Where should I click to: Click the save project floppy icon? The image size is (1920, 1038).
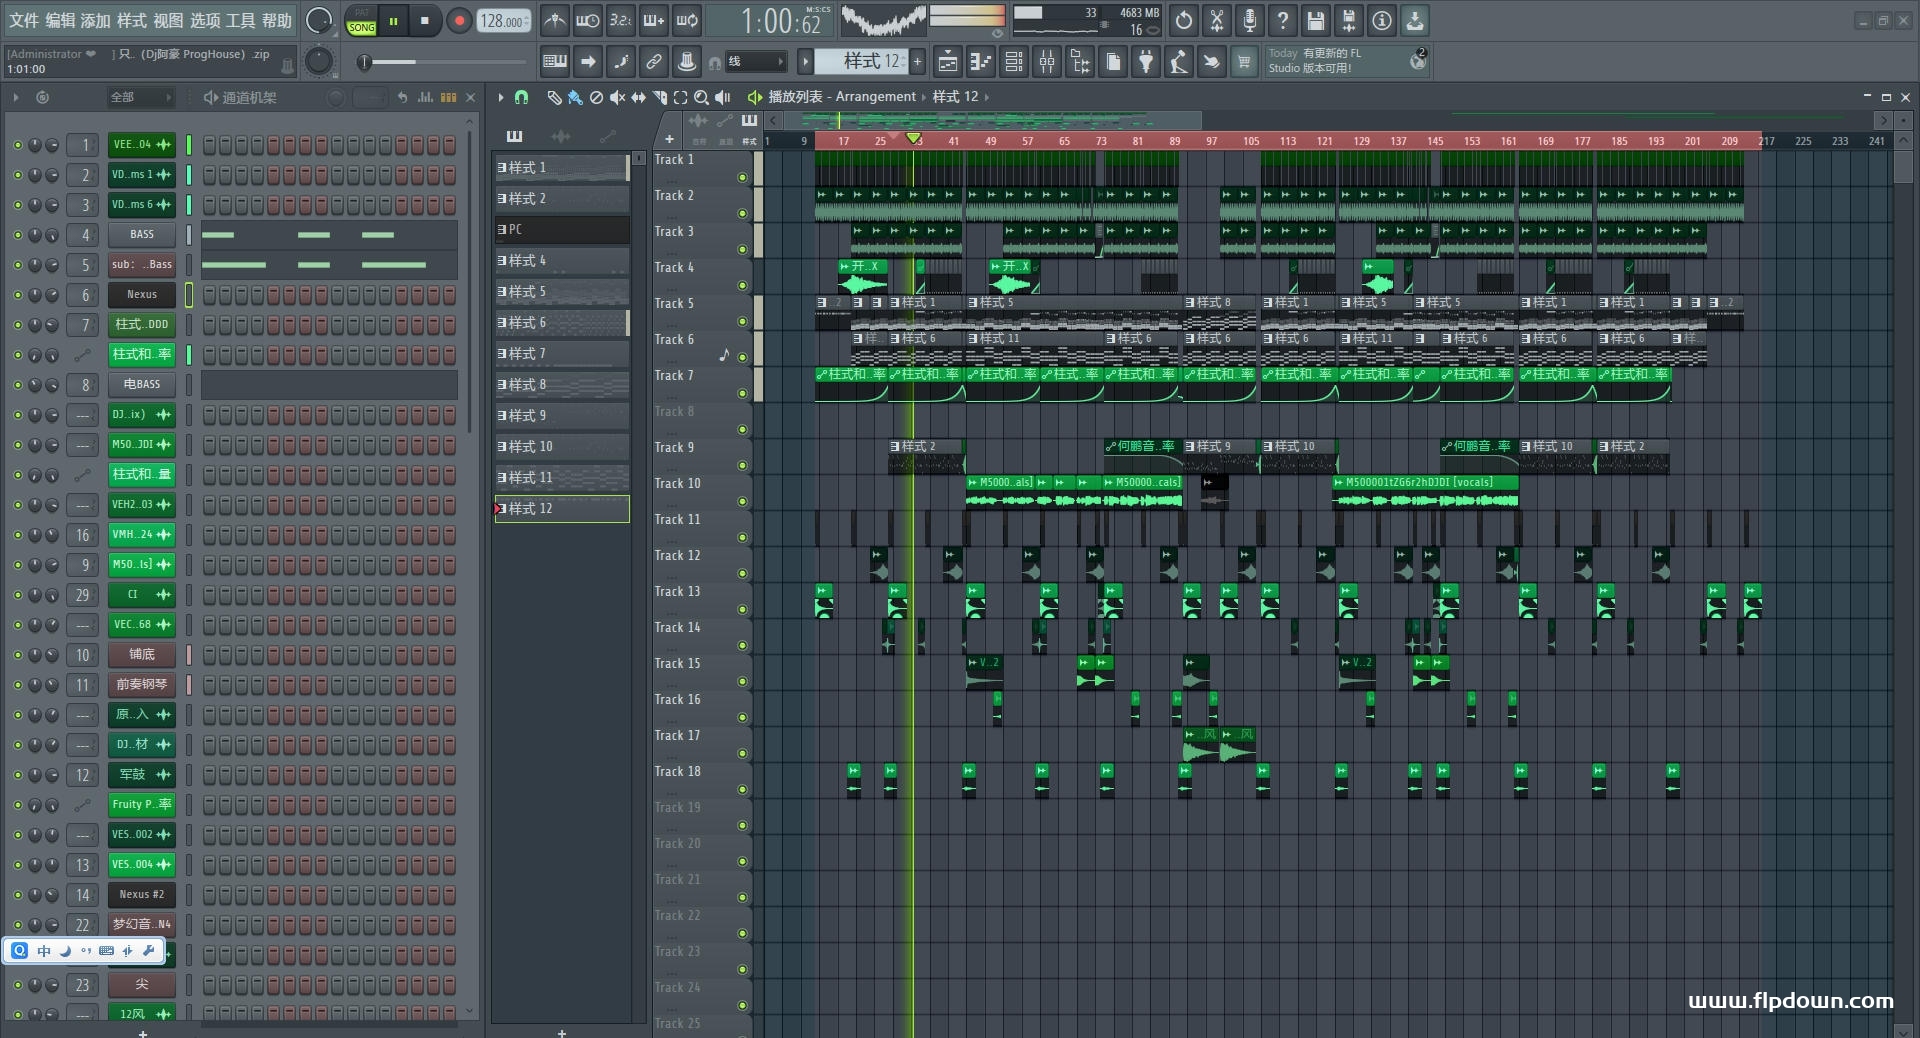coord(1316,21)
